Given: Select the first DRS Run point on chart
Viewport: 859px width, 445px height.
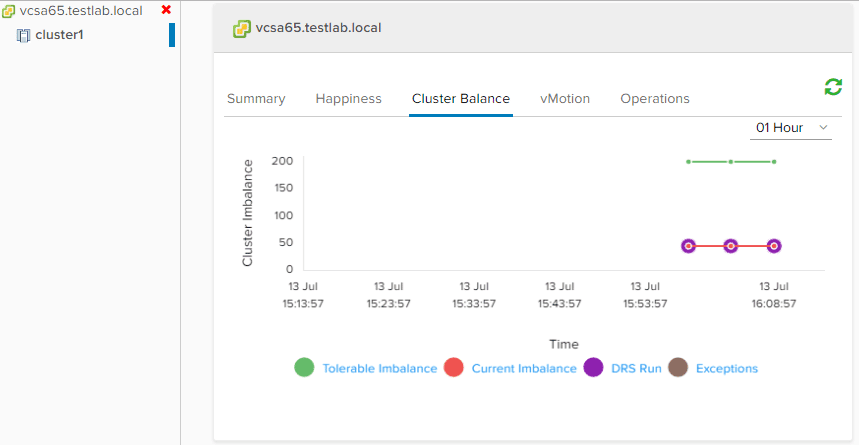Looking at the screenshot, I should (x=689, y=246).
